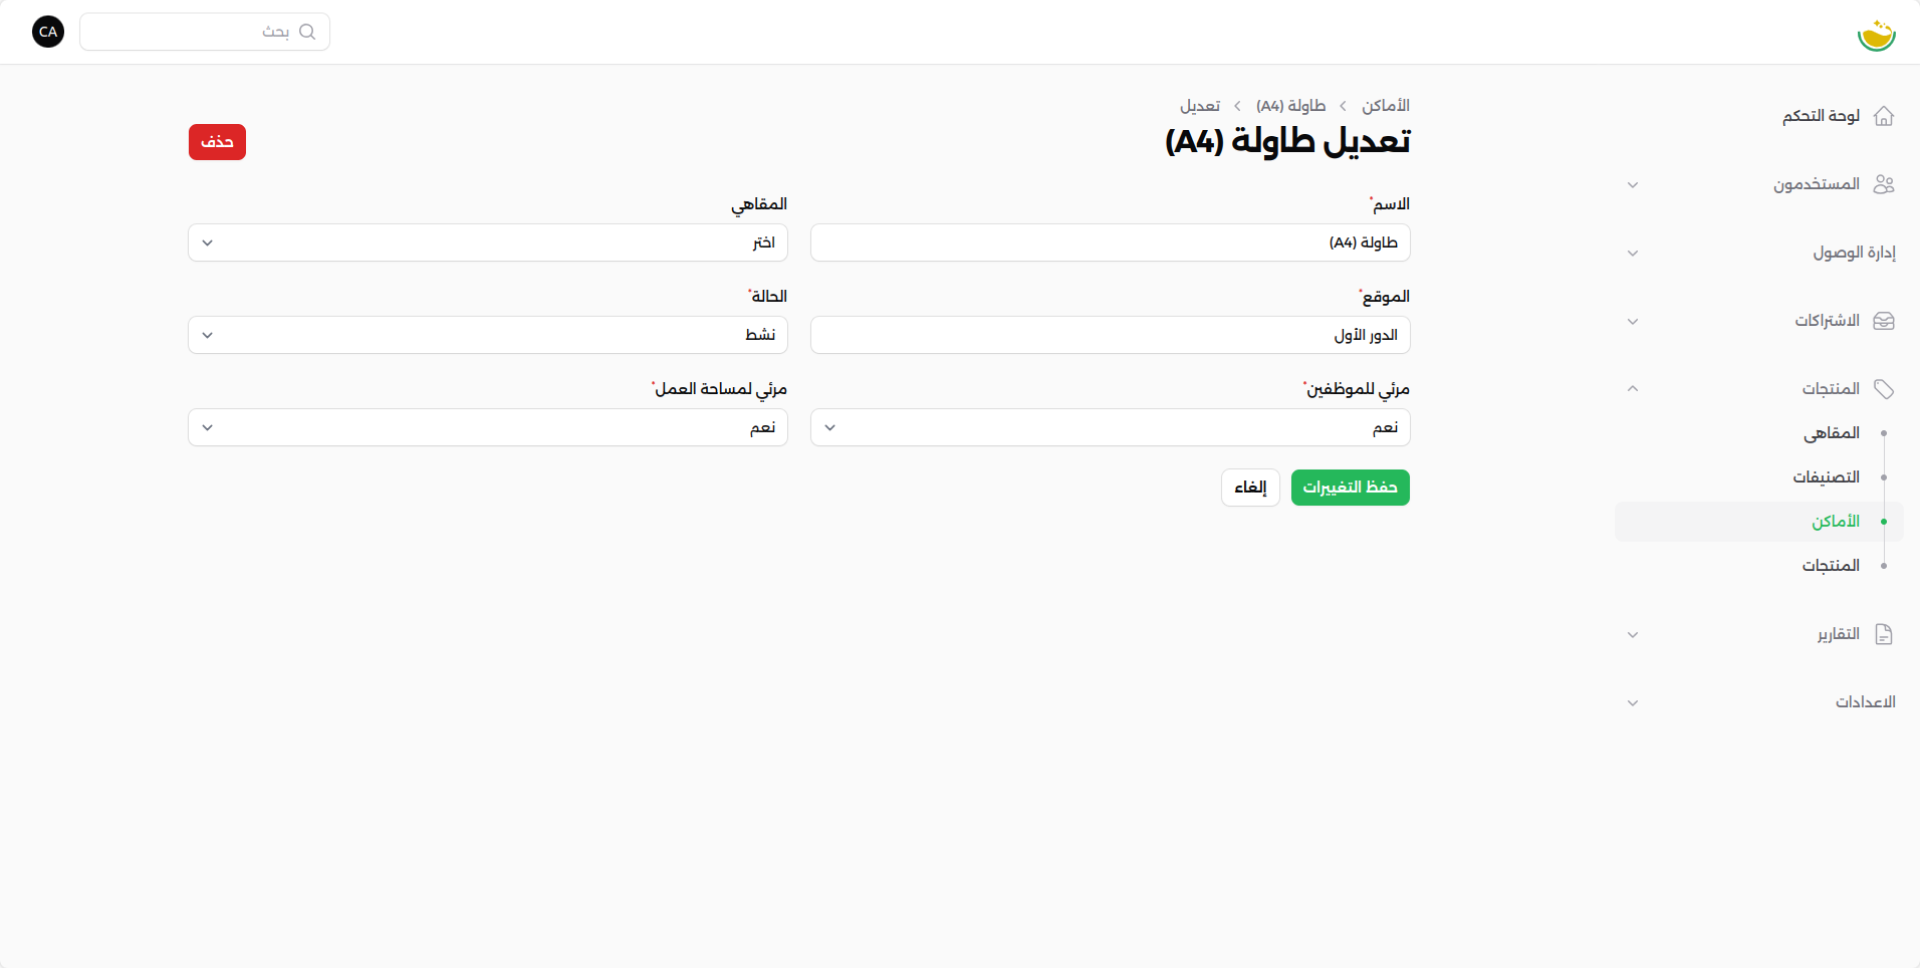Image resolution: width=1920 pixels, height=968 pixels.
Task: Expand the إدارة الوصول section chevron
Action: [1633, 253]
